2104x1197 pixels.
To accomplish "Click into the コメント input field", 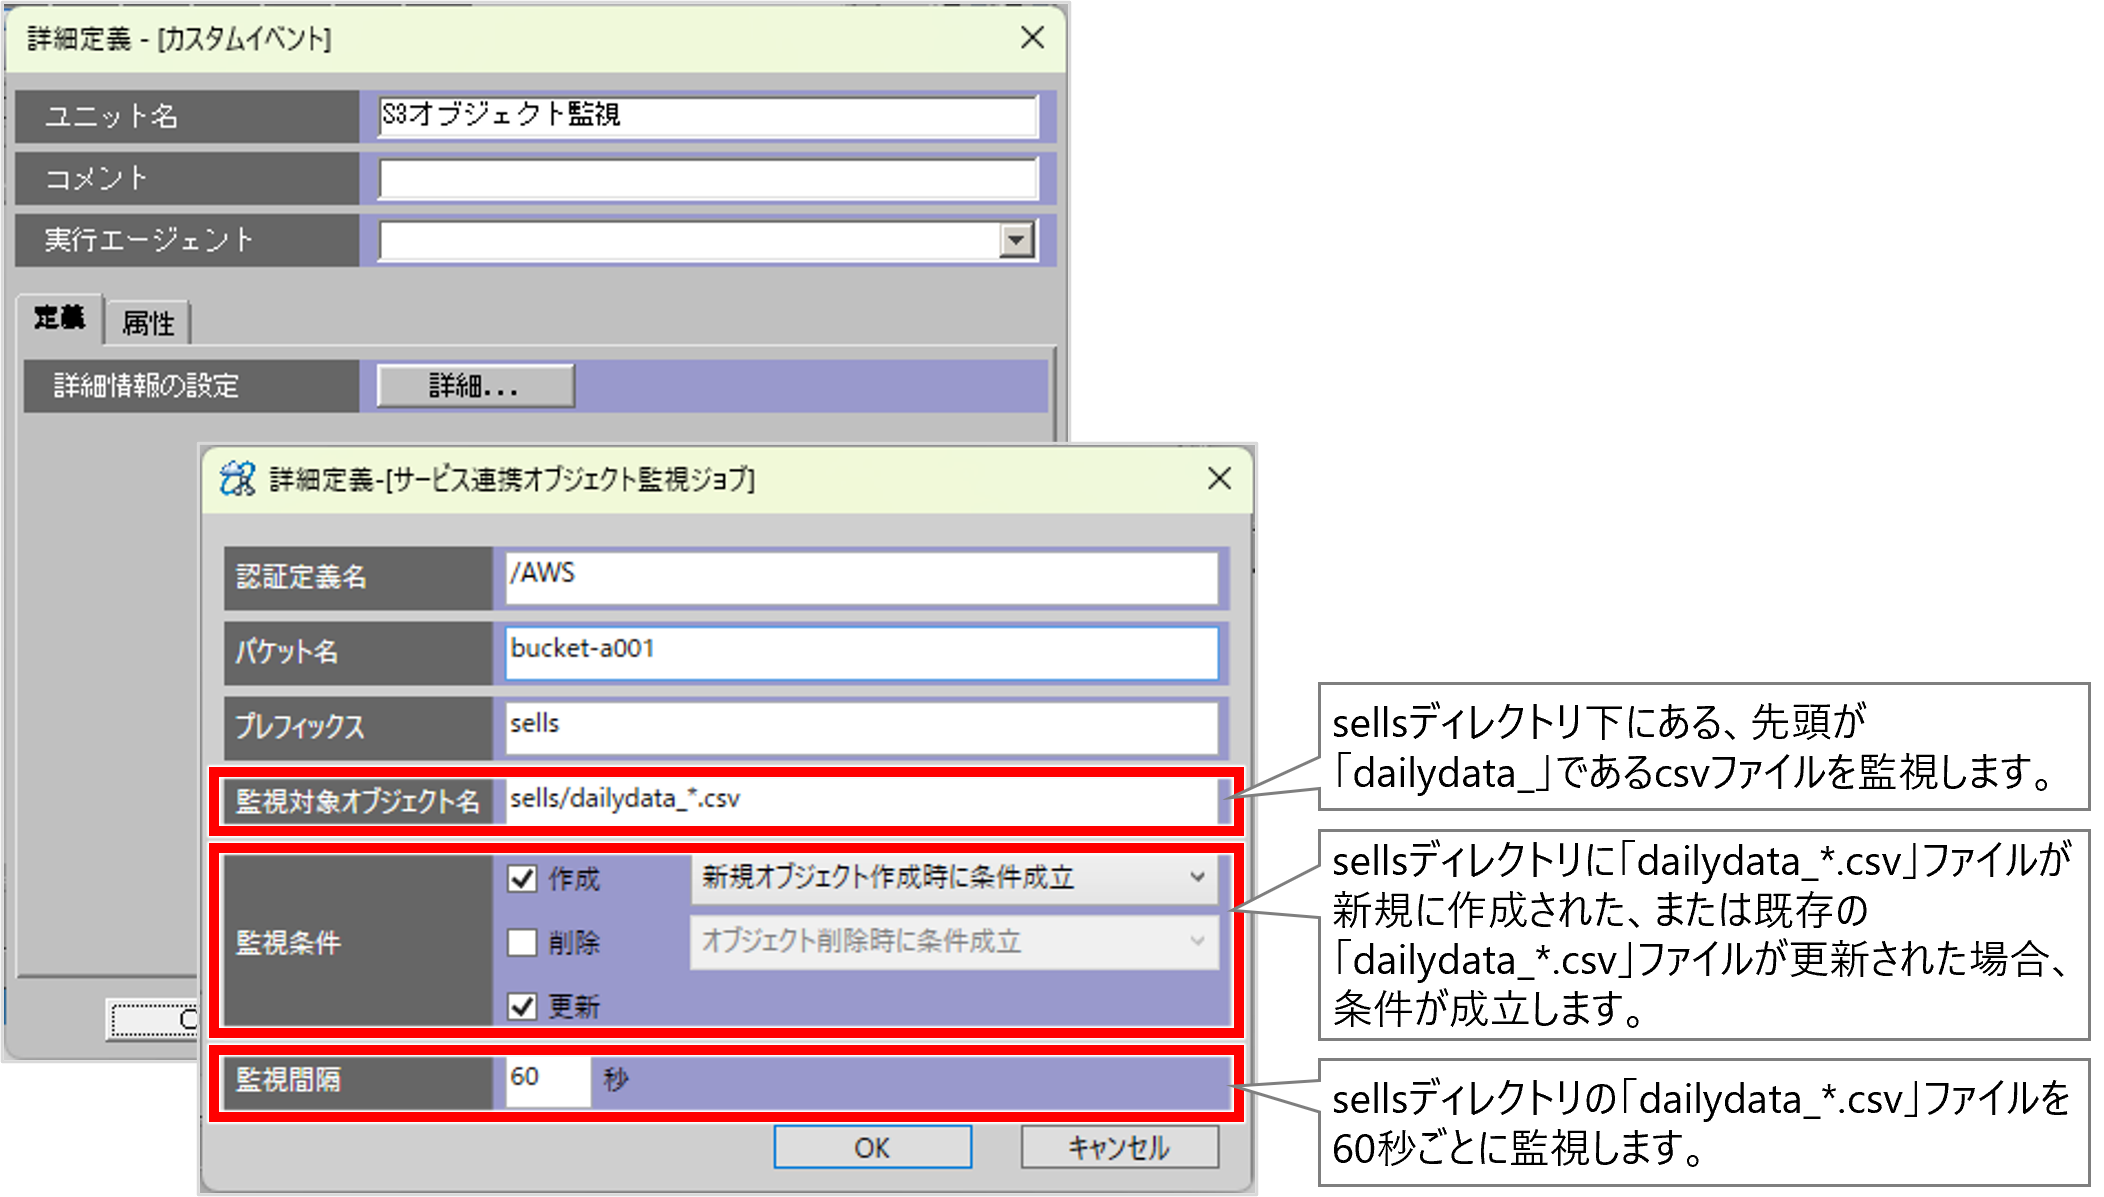I will coord(707,179).
